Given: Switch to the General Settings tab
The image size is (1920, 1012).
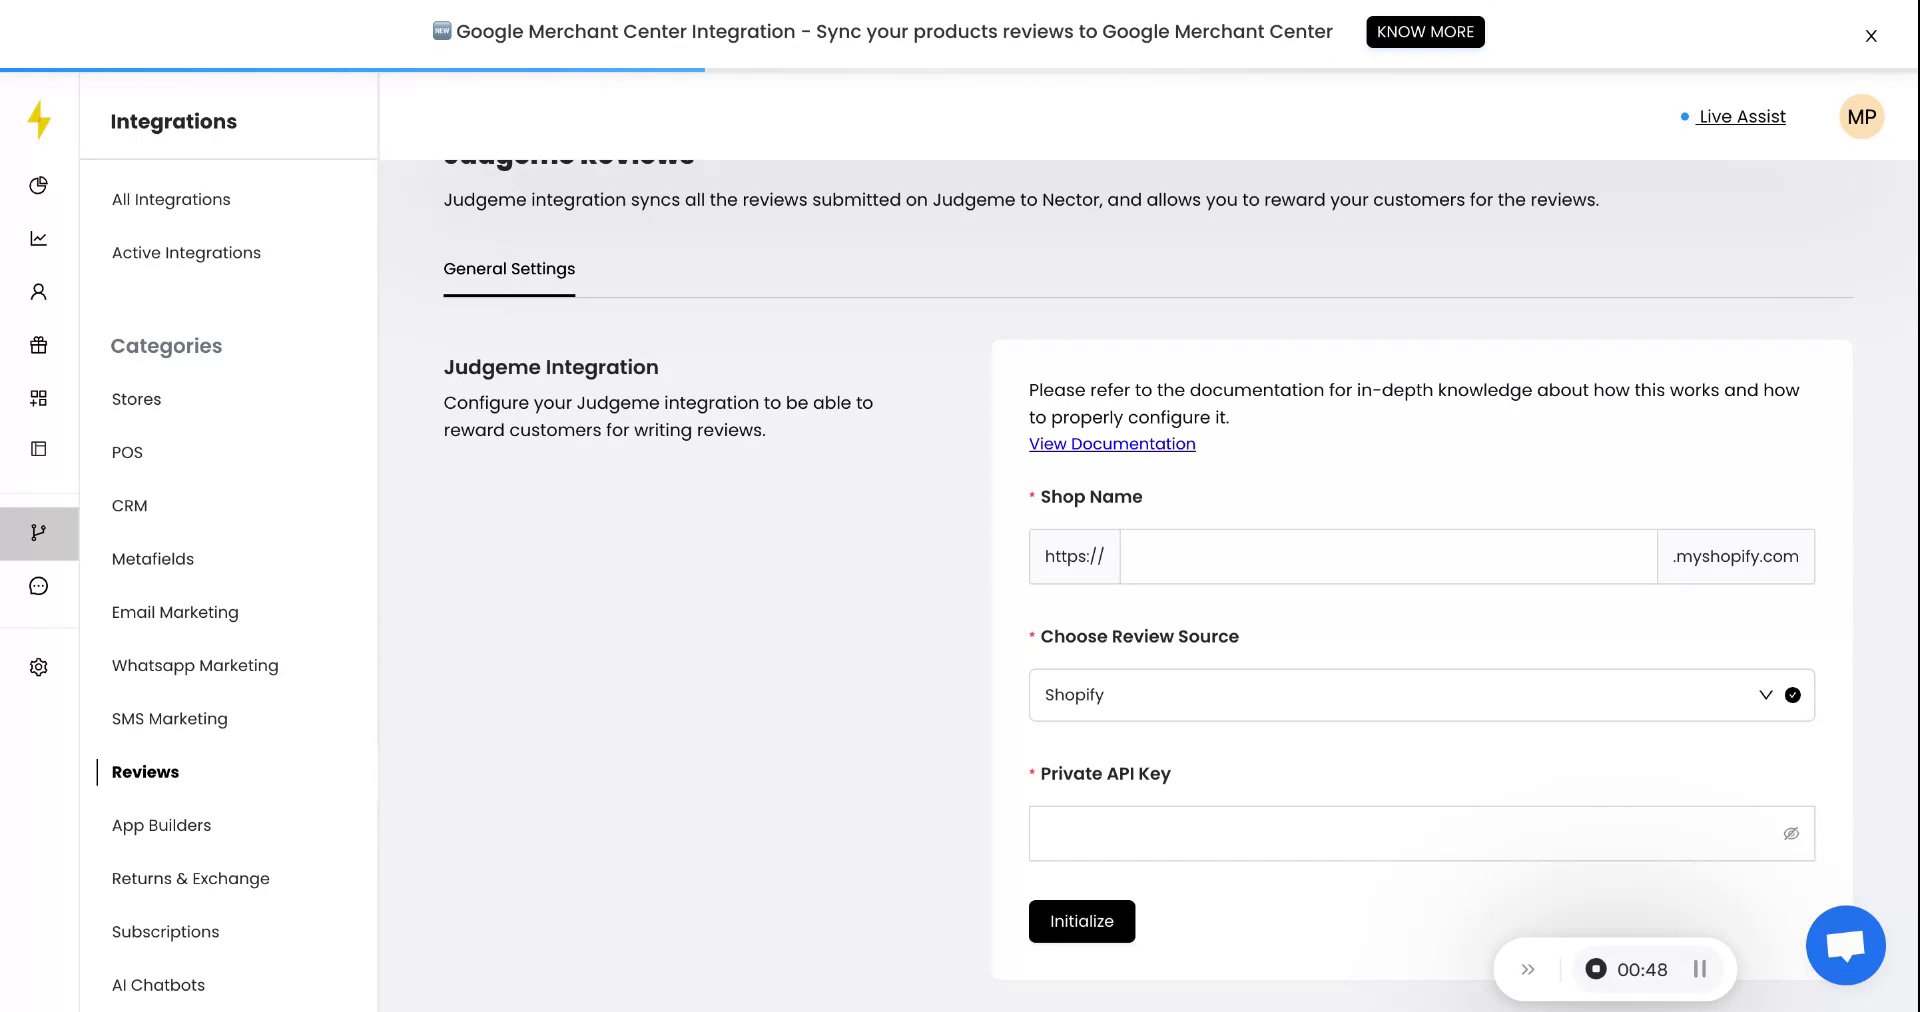Looking at the screenshot, I should 509,269.
